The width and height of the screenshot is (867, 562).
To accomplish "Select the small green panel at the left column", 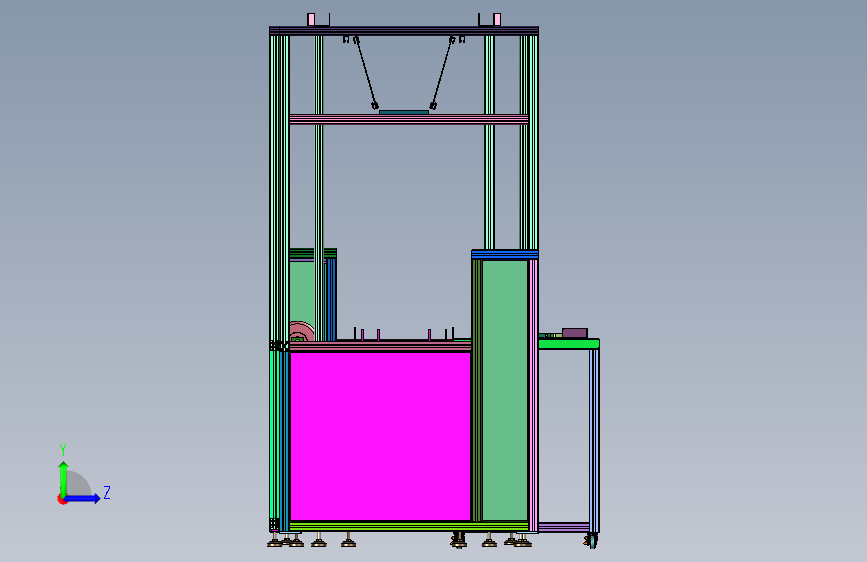I will click(x=302, y=292).
